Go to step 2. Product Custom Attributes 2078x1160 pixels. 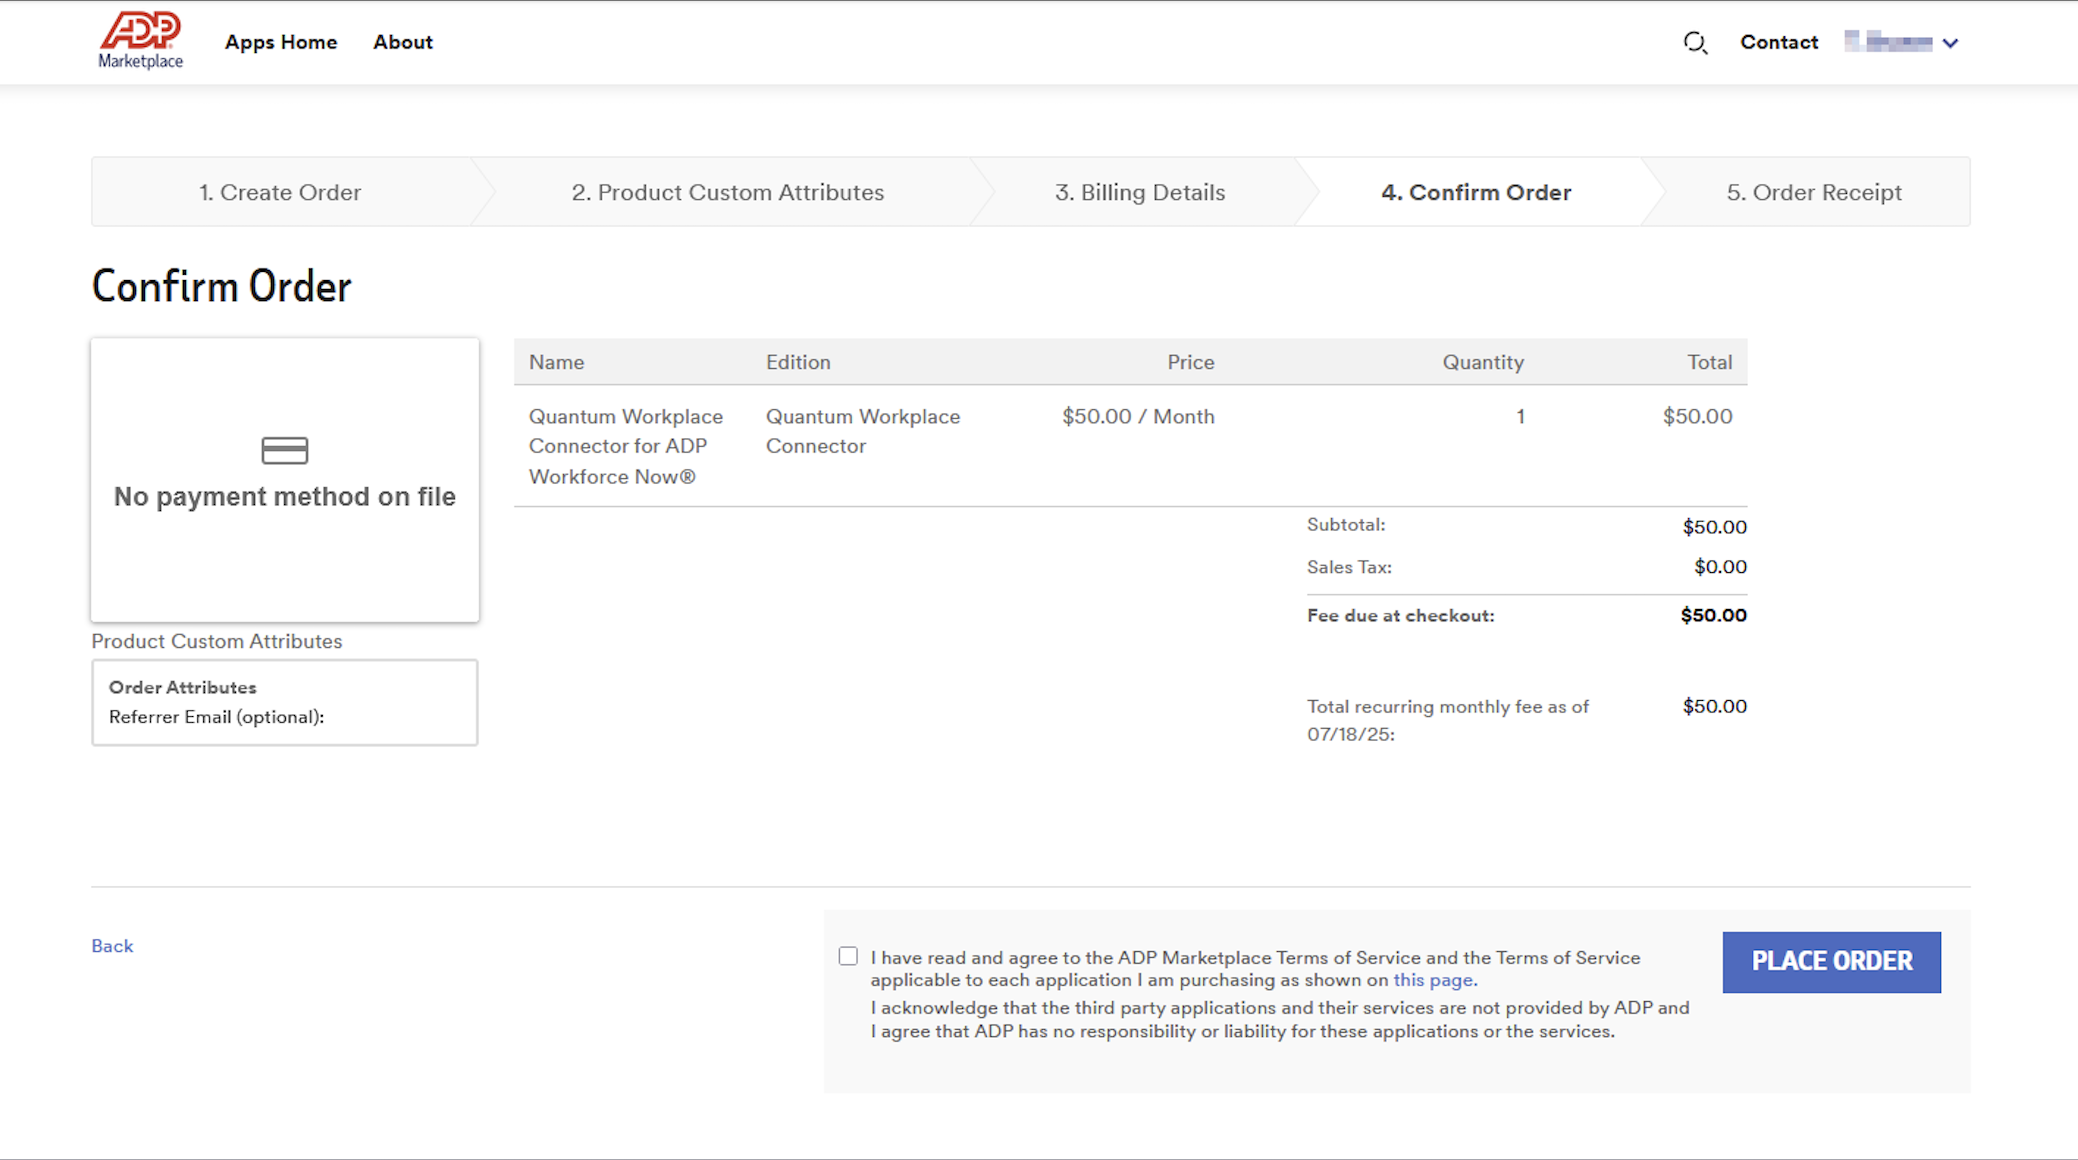pos(728,192)
